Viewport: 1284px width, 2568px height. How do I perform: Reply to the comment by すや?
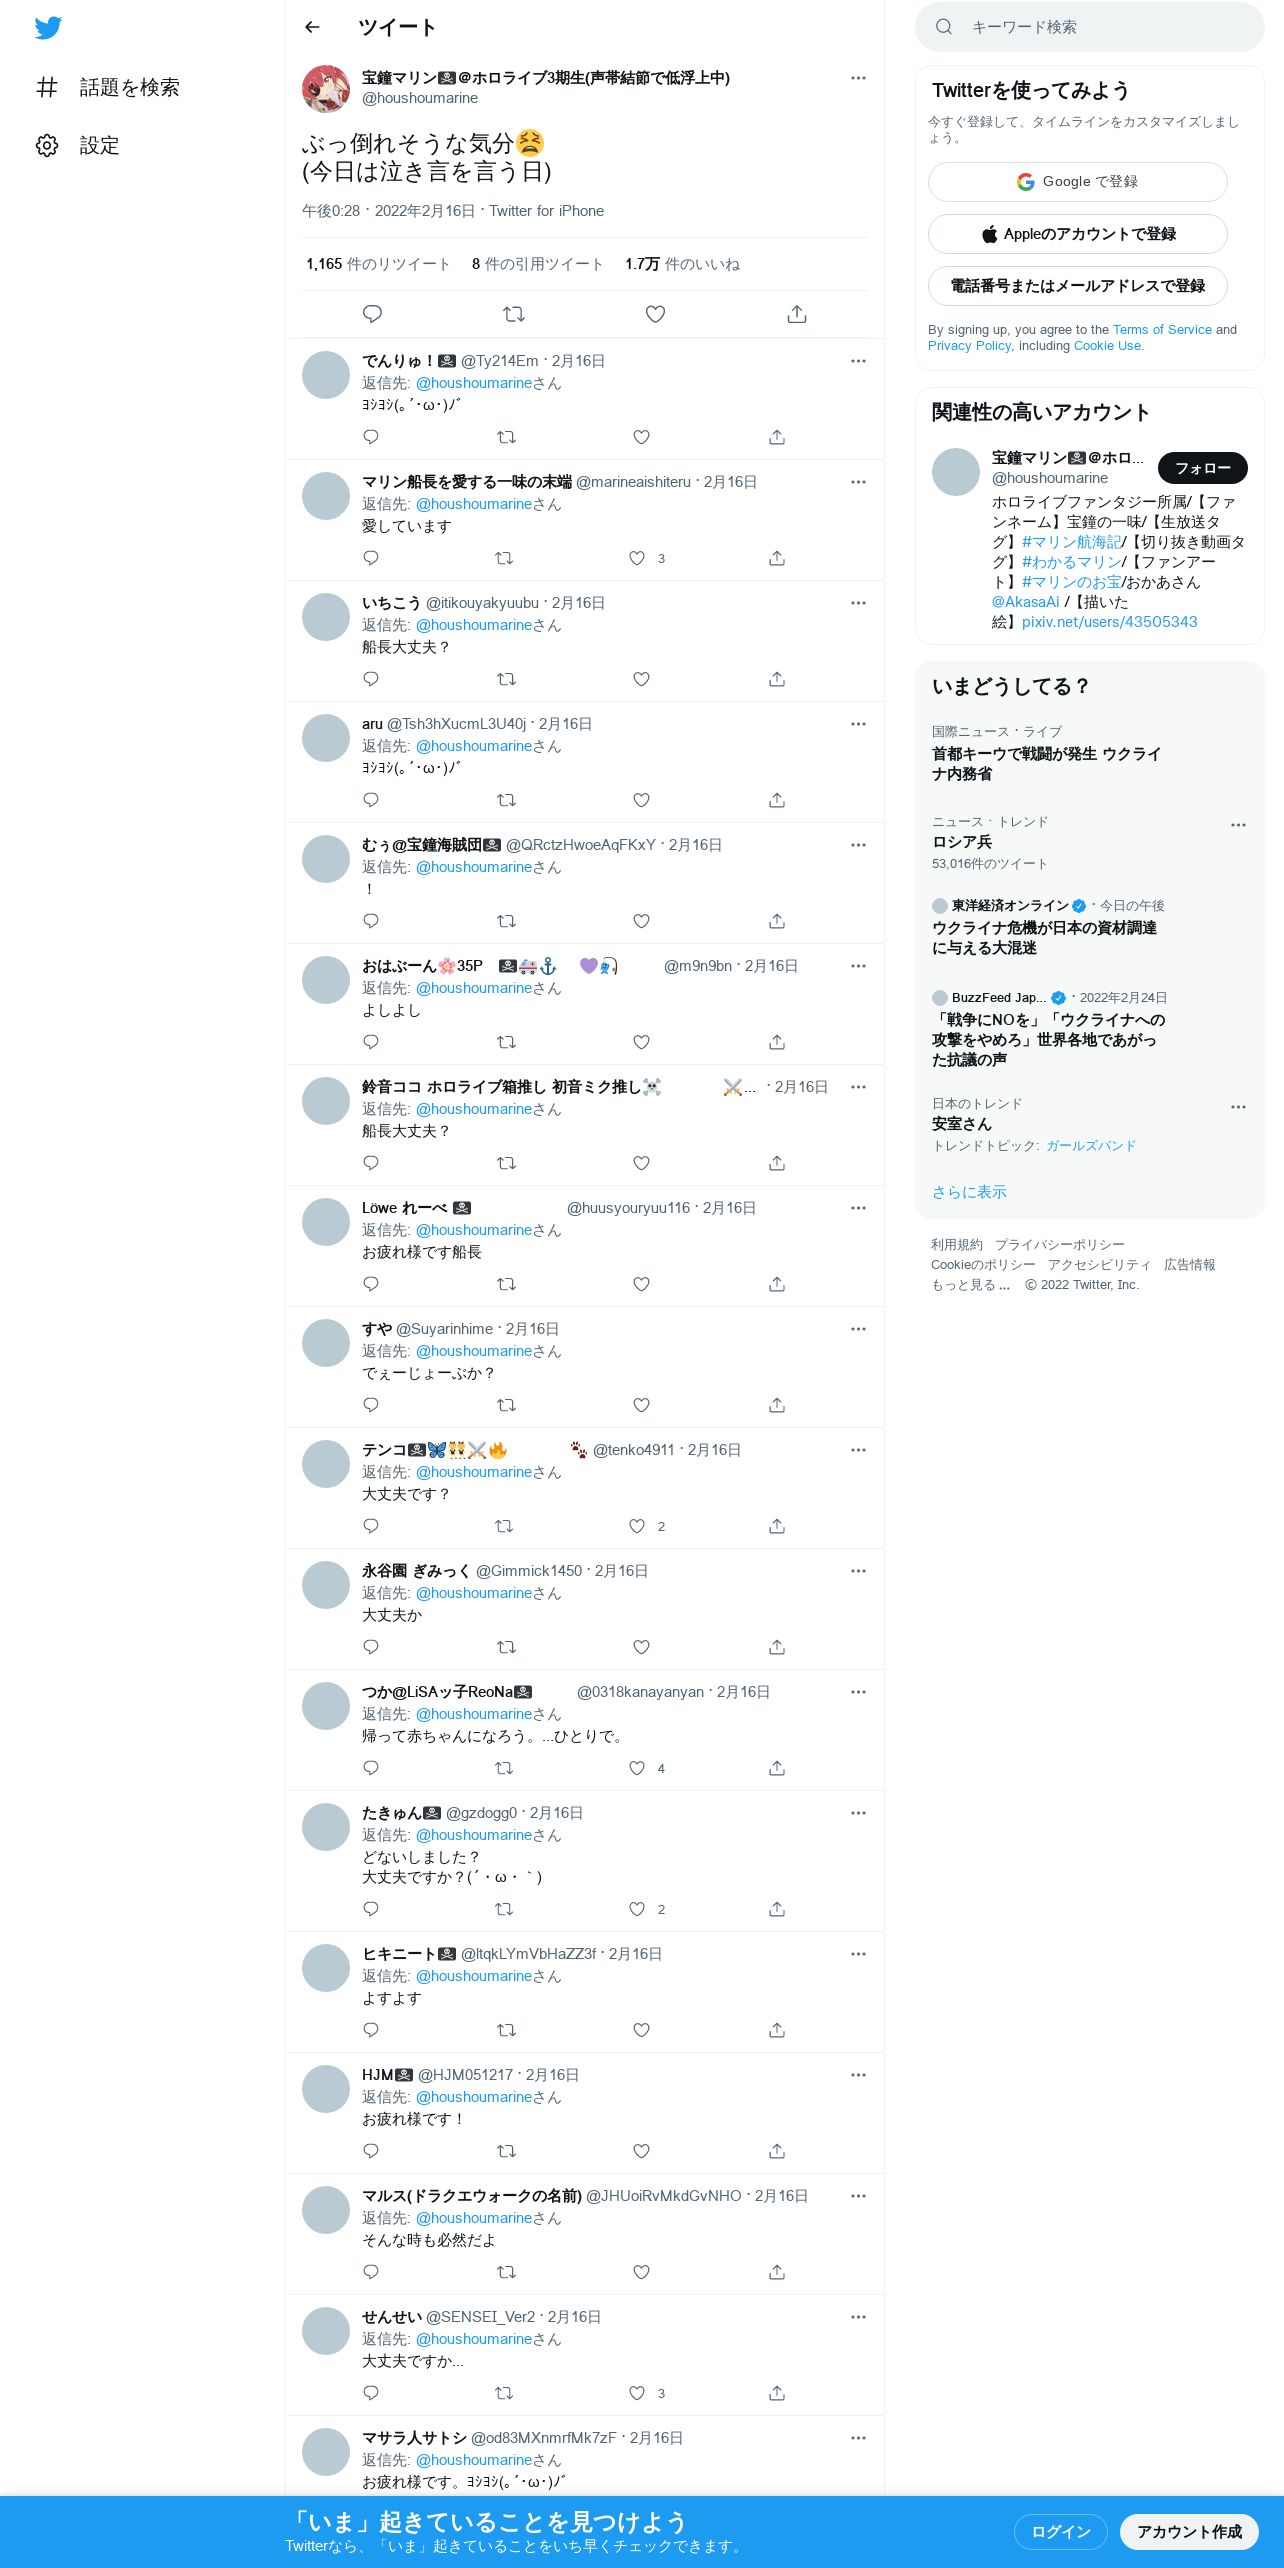(x=371, y=1405)
